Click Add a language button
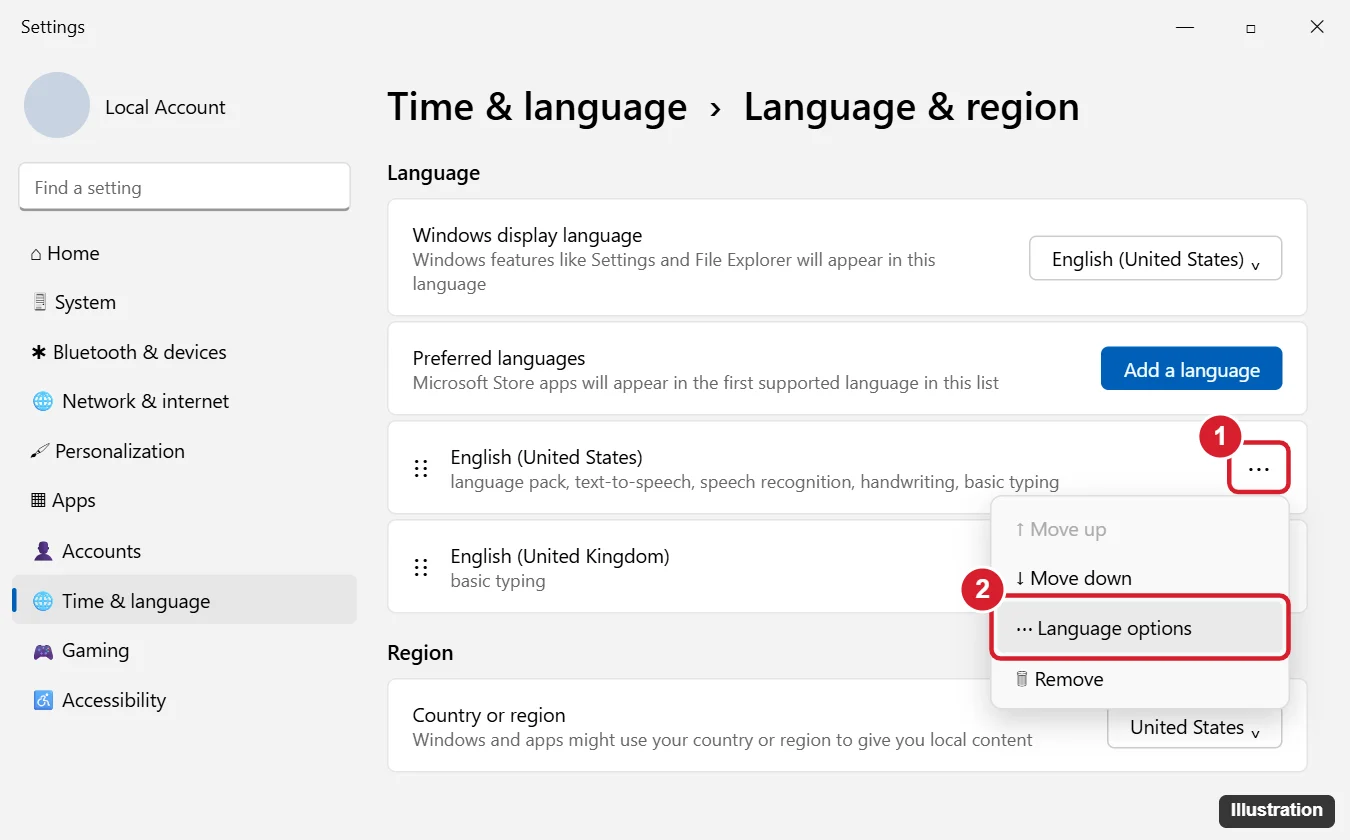Screen dimensions: 1350x840 coord(1191,369)
